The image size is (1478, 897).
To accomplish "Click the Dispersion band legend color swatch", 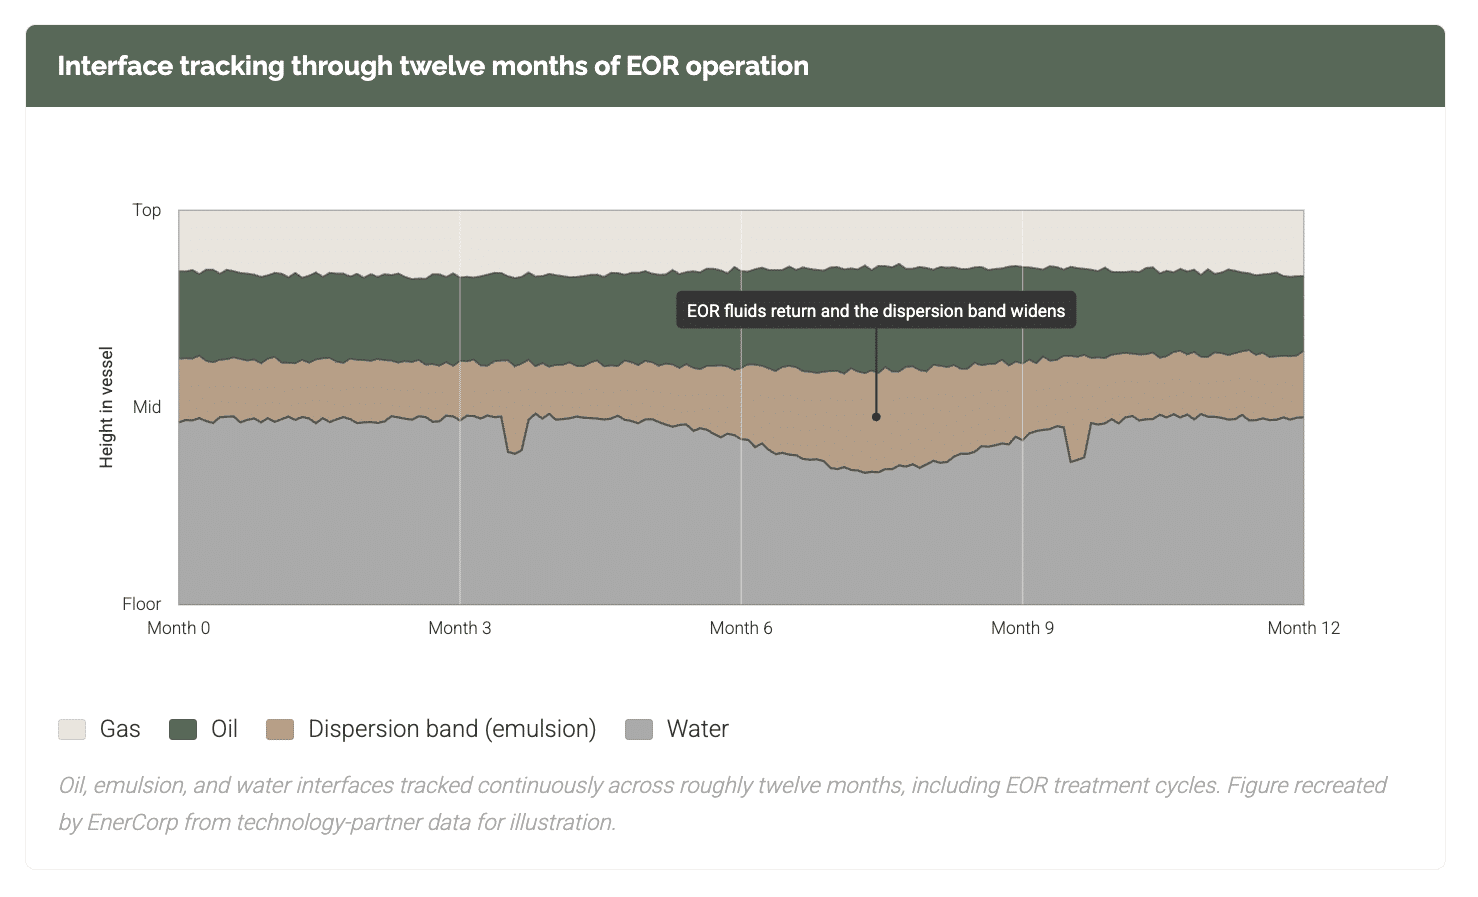I will click(280, 729).
